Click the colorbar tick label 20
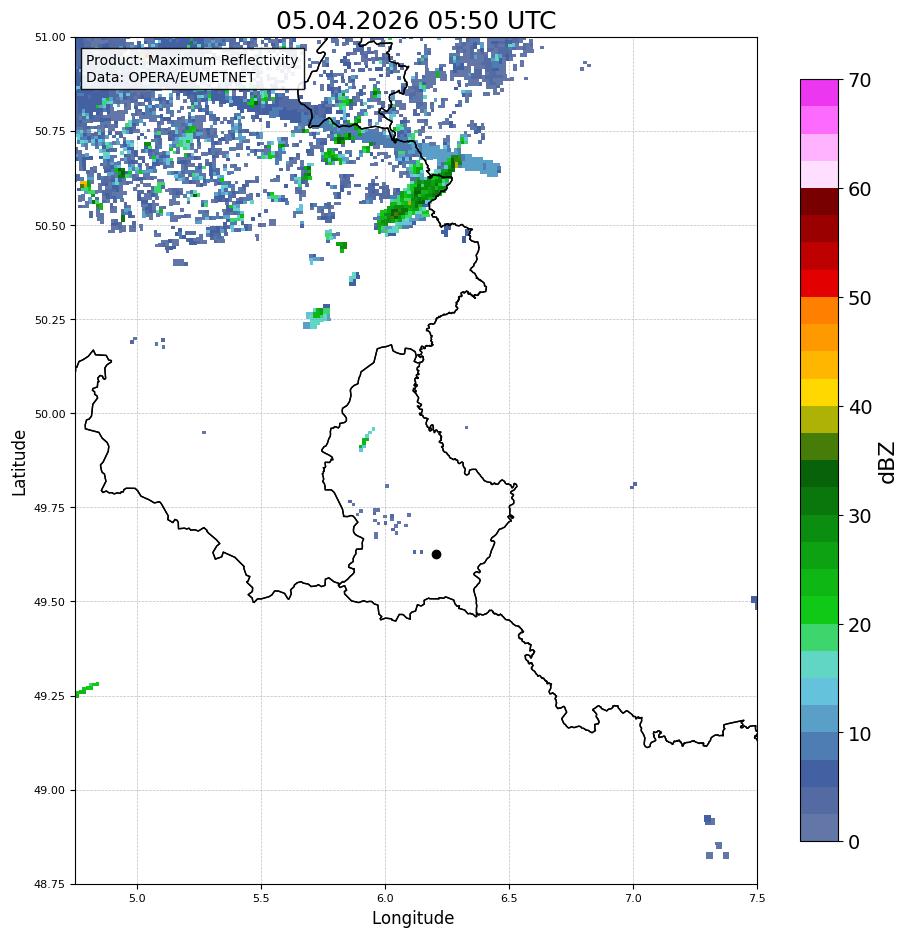The height and width of the screenshot is (937, 908). click(x=859, y=625)
